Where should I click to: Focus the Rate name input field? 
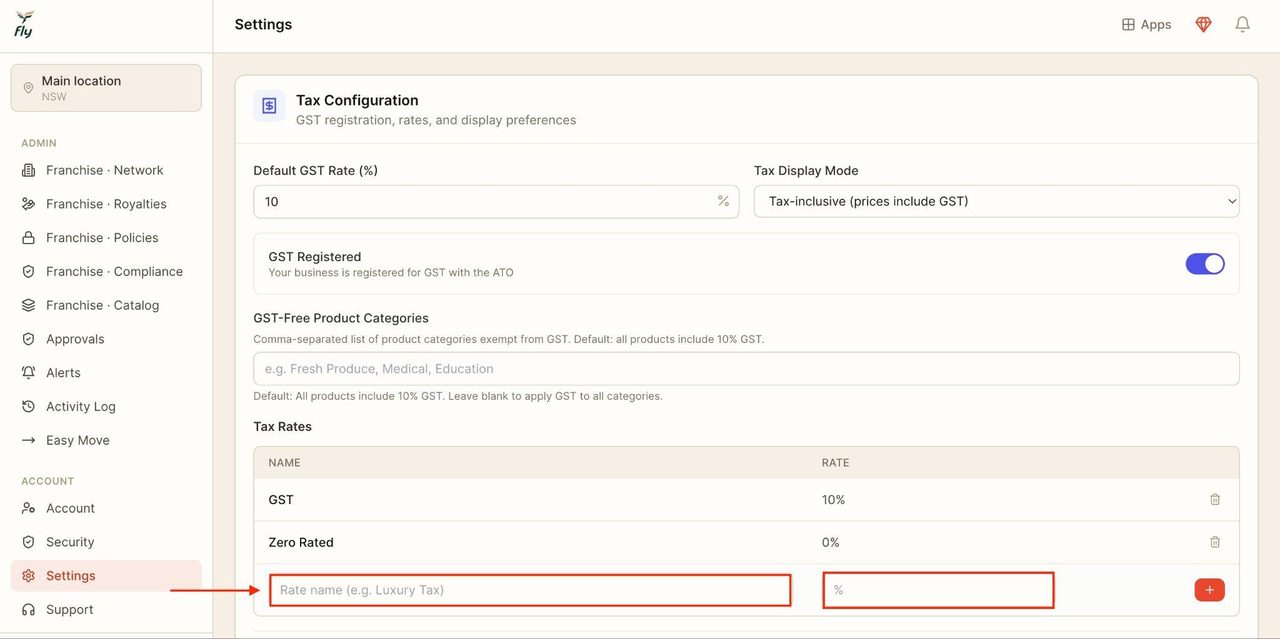(530, 590)
